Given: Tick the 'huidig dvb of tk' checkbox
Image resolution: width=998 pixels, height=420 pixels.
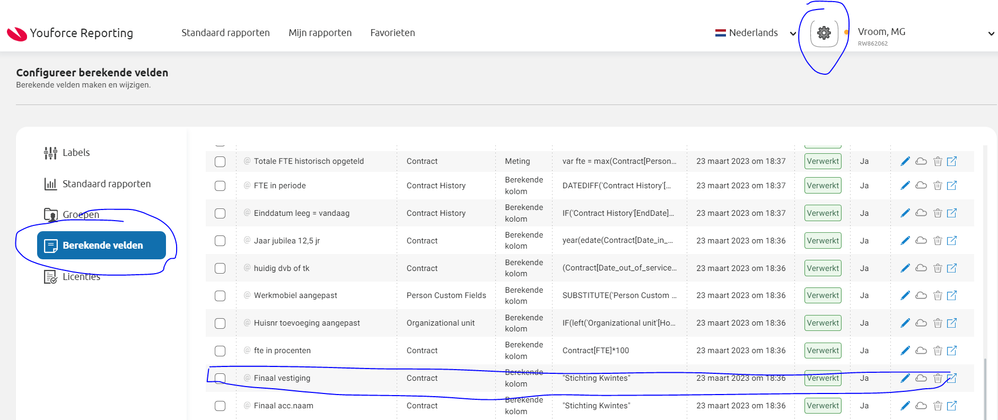Looking at the screenshot, I should [220, 269].
